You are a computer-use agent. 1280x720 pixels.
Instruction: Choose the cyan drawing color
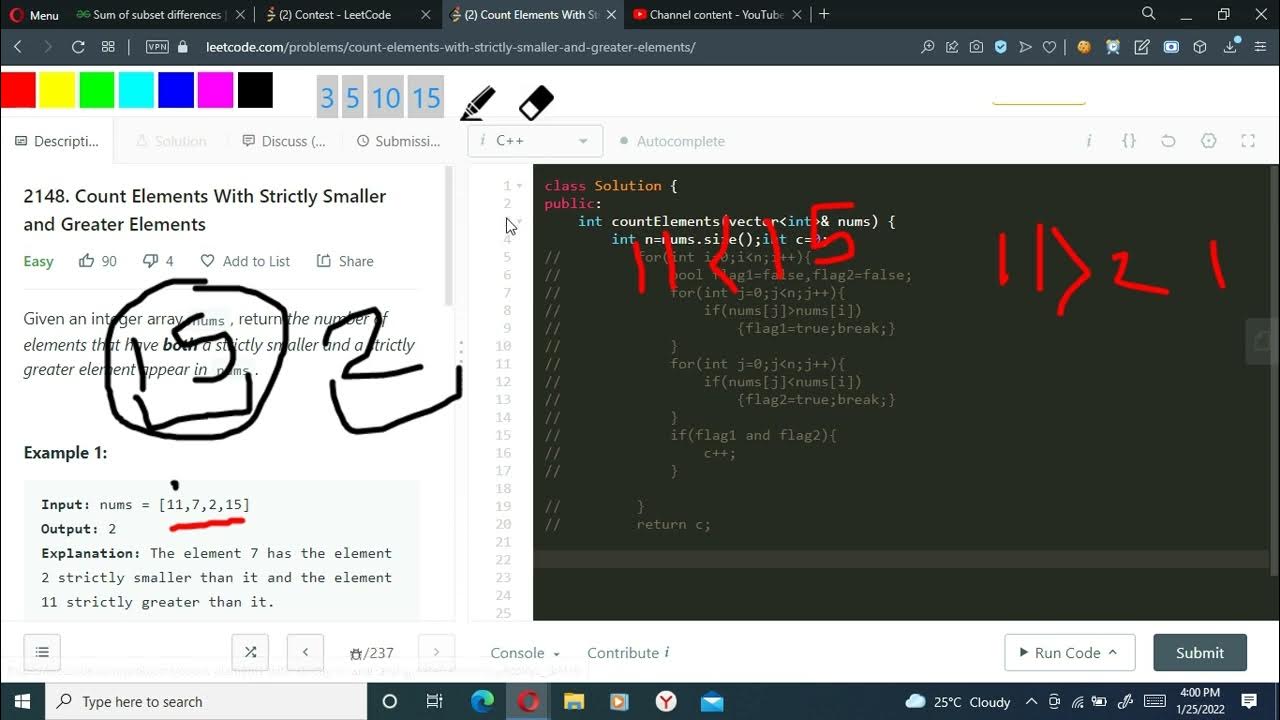point(136,90)
